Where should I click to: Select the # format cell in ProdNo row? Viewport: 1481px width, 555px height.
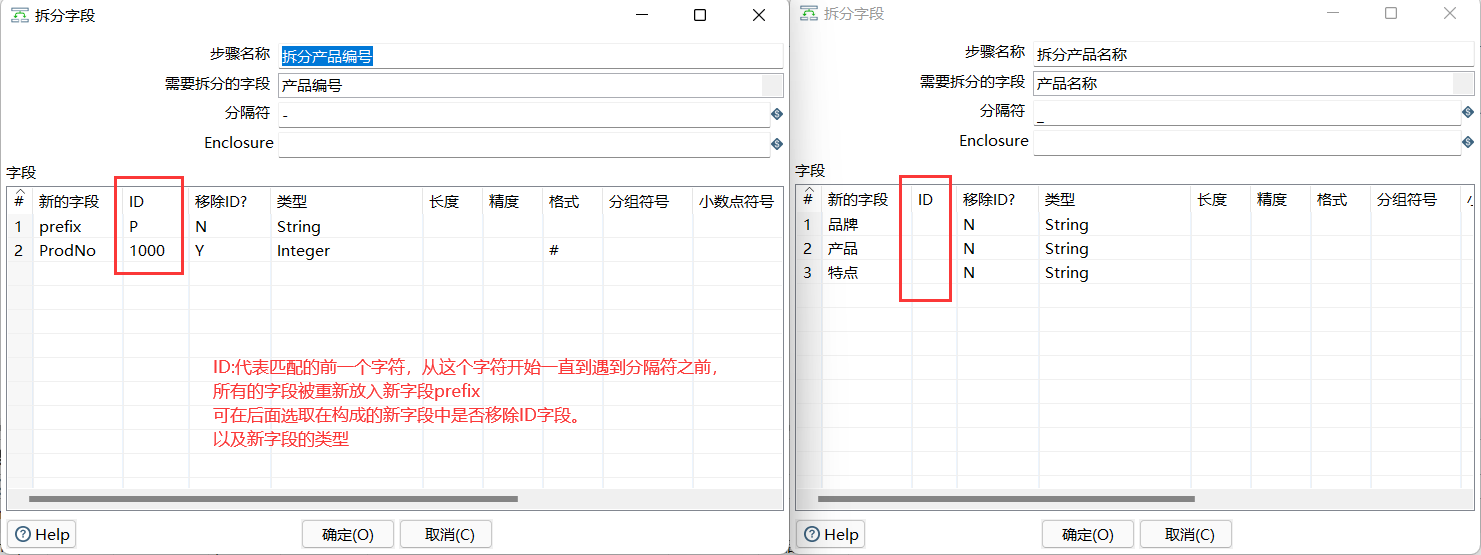click(573, 251)
